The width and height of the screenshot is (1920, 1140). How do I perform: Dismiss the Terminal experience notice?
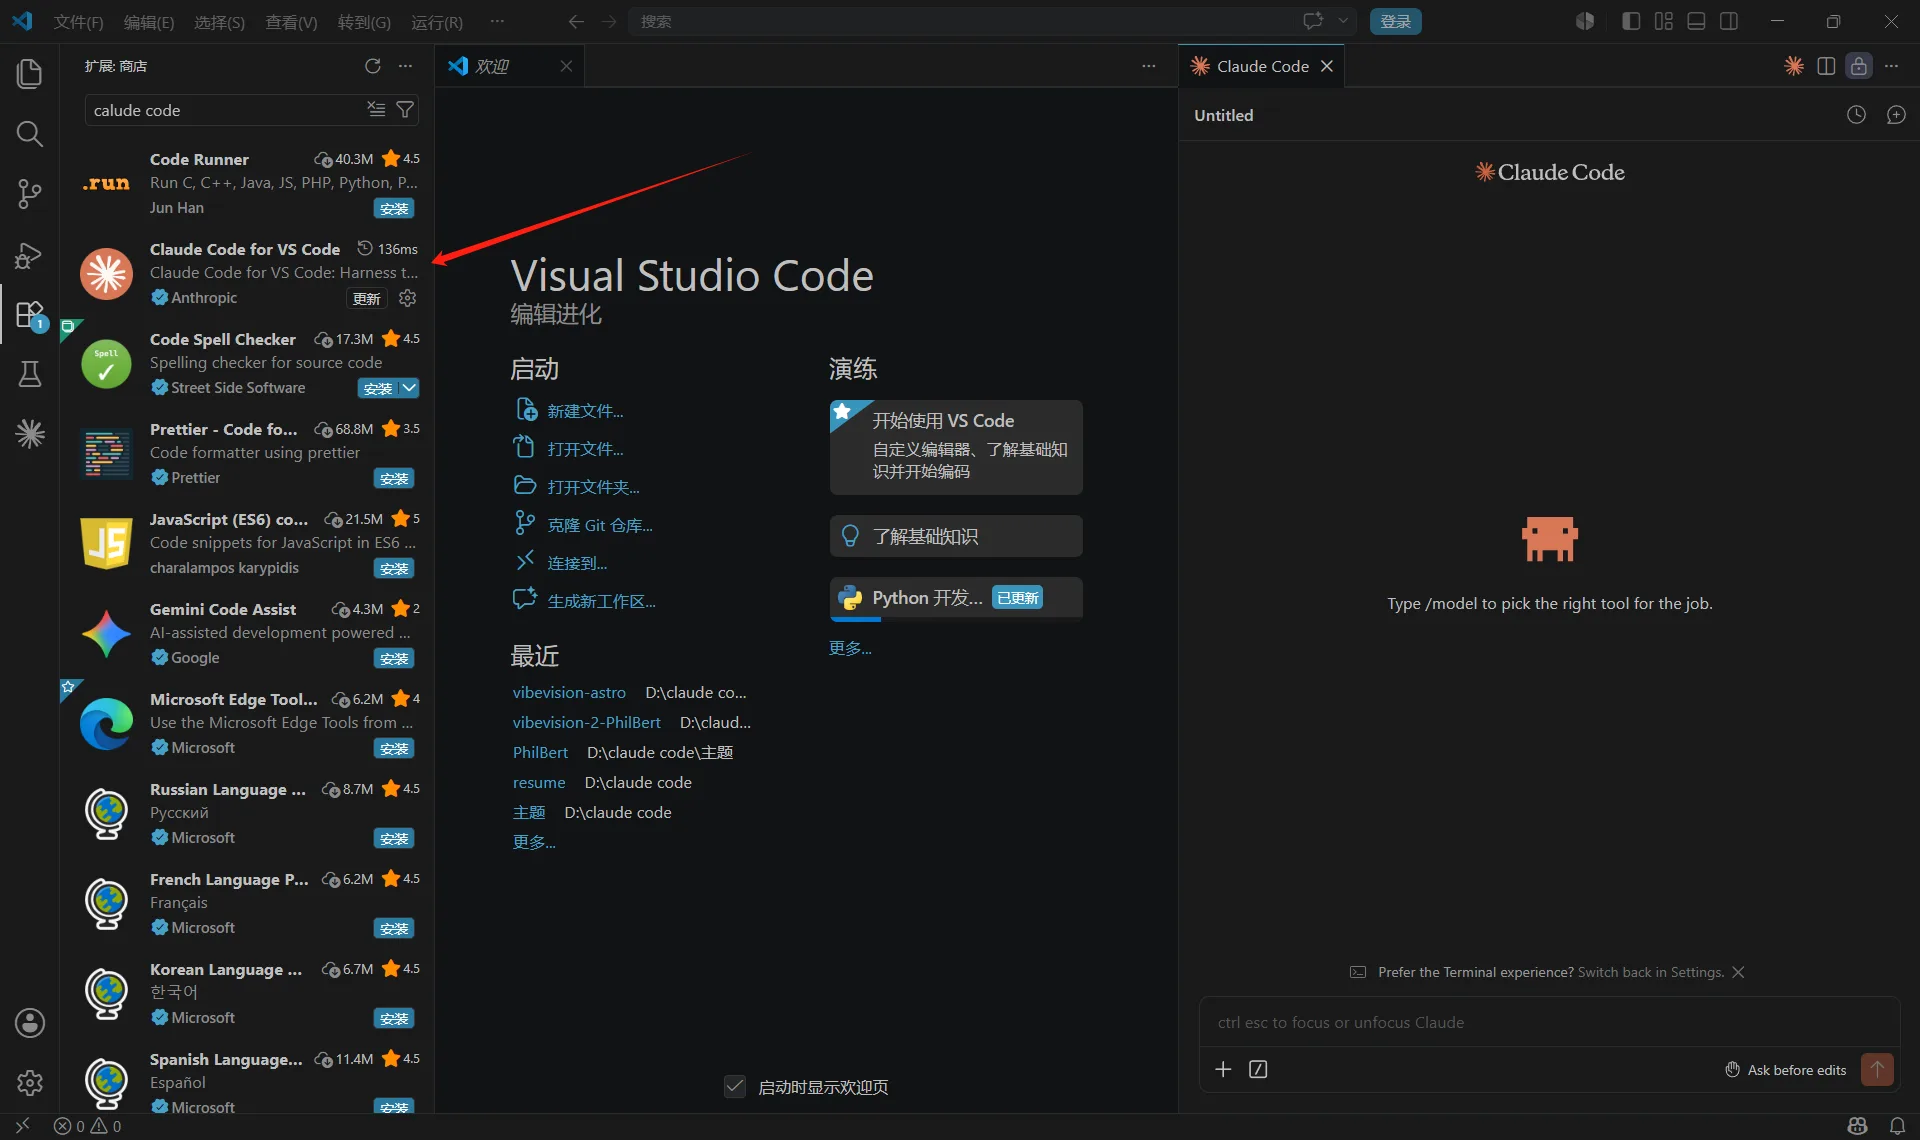(x=1738, y=972)
